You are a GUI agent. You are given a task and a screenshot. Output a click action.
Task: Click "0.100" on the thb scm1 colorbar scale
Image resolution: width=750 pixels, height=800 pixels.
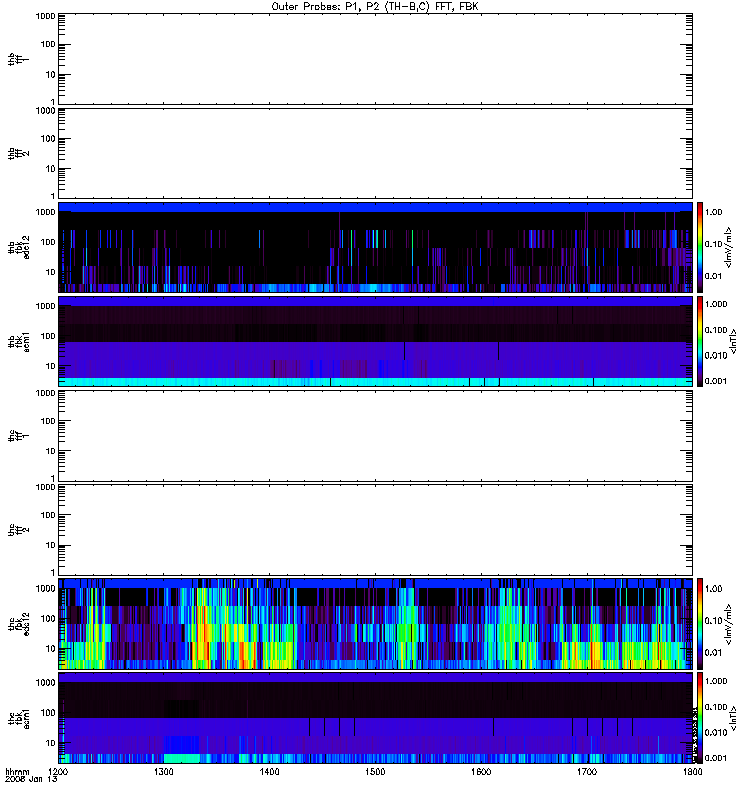coord(716,330)
